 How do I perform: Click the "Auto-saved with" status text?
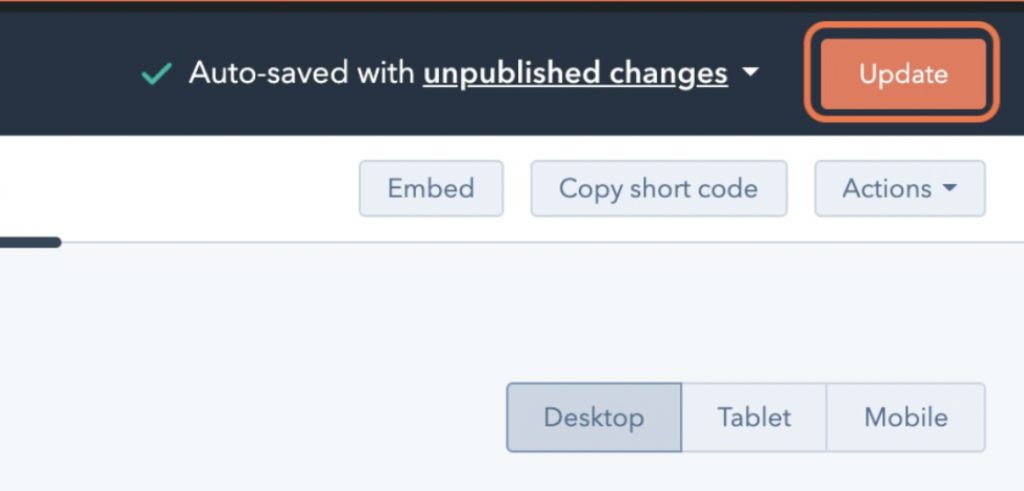coord(303,74)
